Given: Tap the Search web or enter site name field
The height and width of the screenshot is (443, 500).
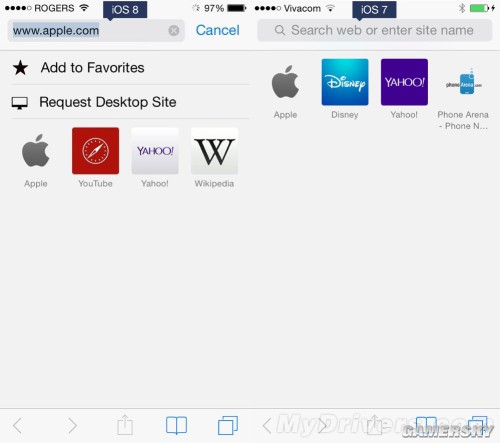Looking at the screenshot, I should coord(375,30).
